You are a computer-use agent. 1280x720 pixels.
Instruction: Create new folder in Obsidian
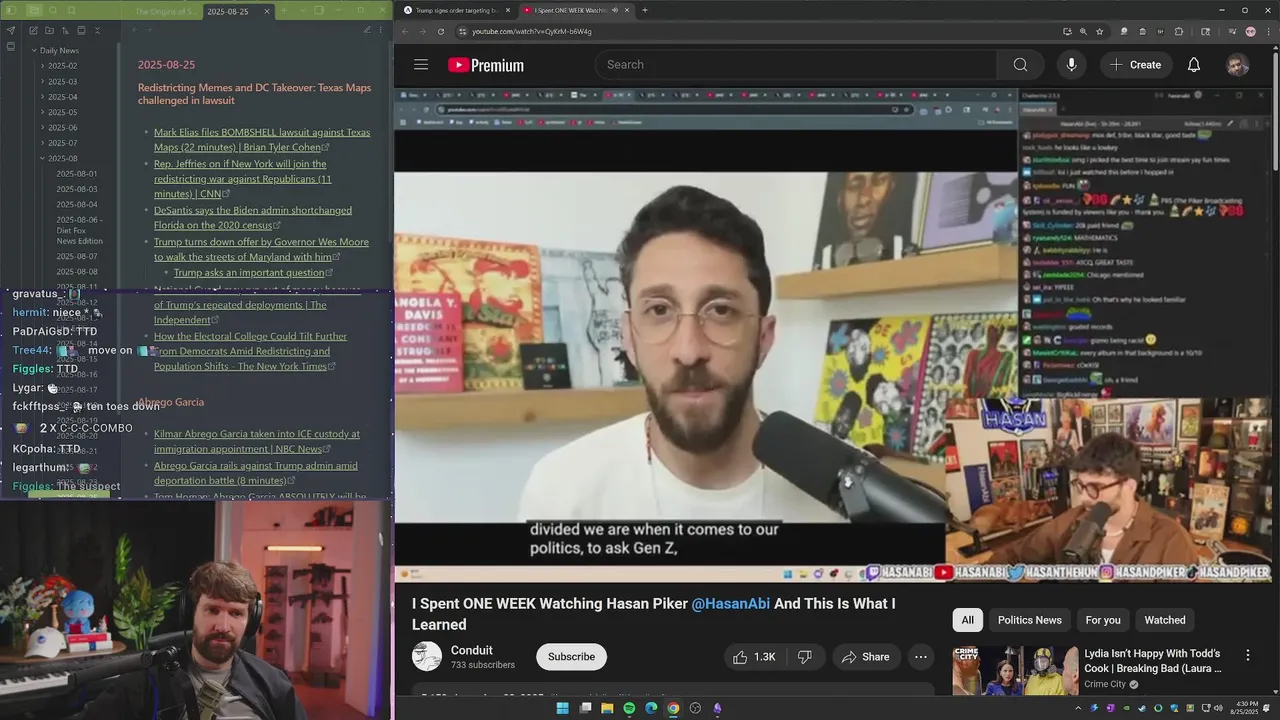coord(49,31)
